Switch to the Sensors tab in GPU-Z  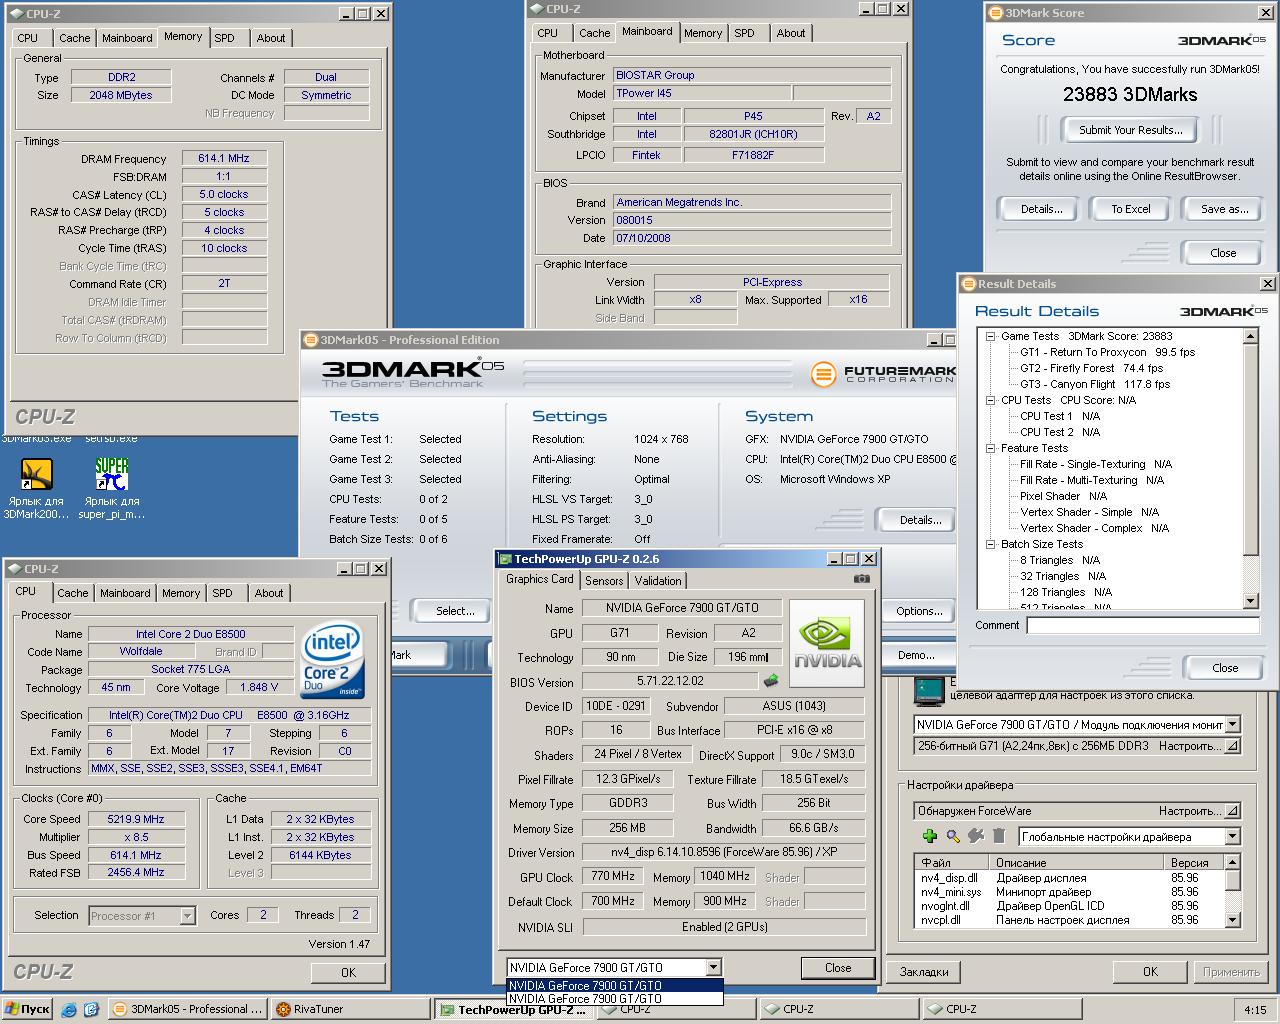[604, 580]
